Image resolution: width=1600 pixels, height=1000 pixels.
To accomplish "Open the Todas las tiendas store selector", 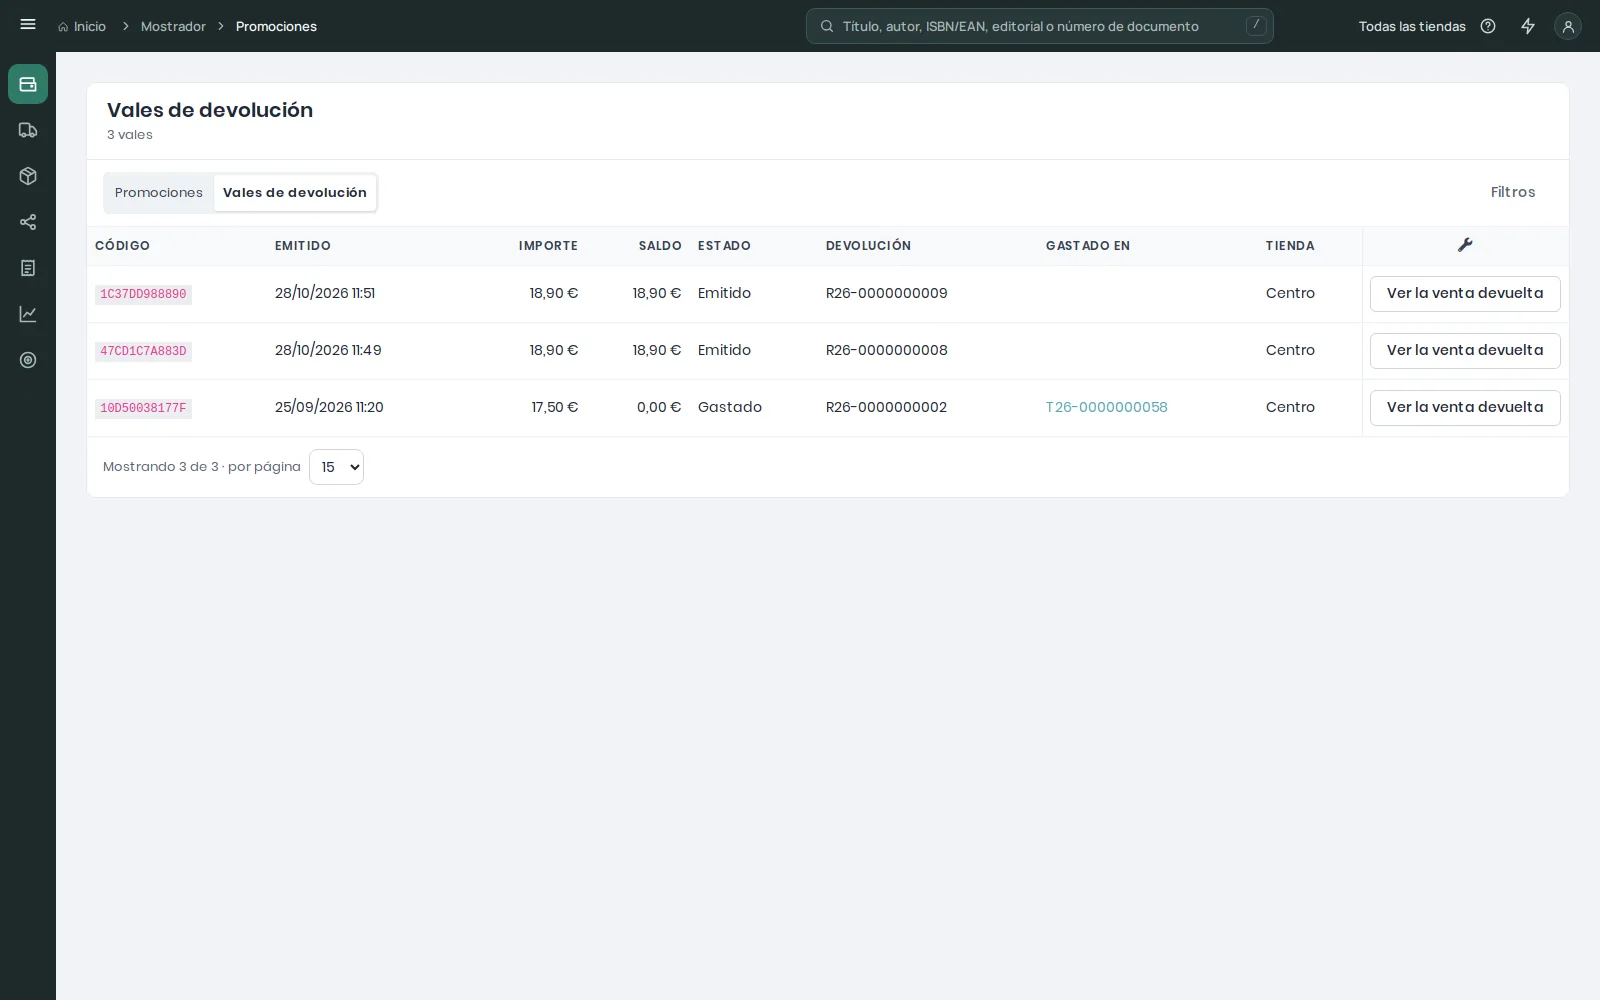I will click(x=1412, y=26).
